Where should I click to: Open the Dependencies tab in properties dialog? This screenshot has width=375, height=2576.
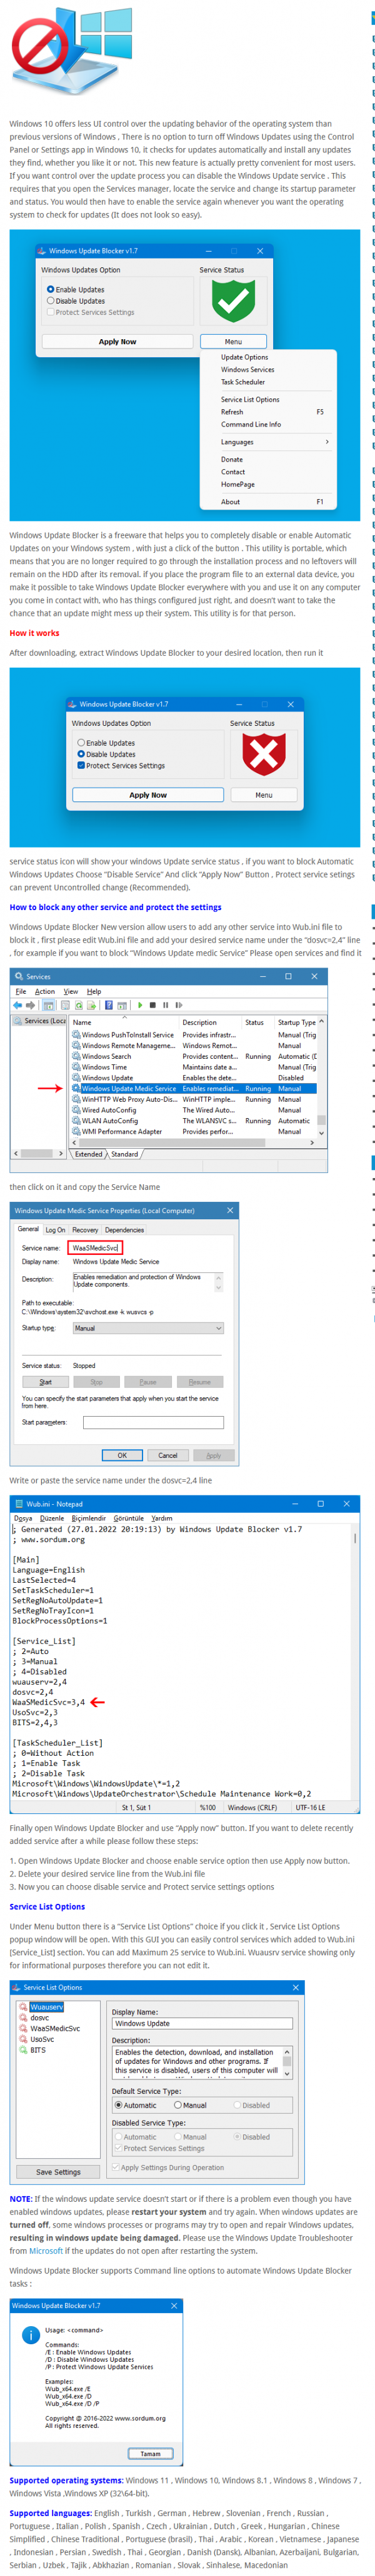point(125,1230)
